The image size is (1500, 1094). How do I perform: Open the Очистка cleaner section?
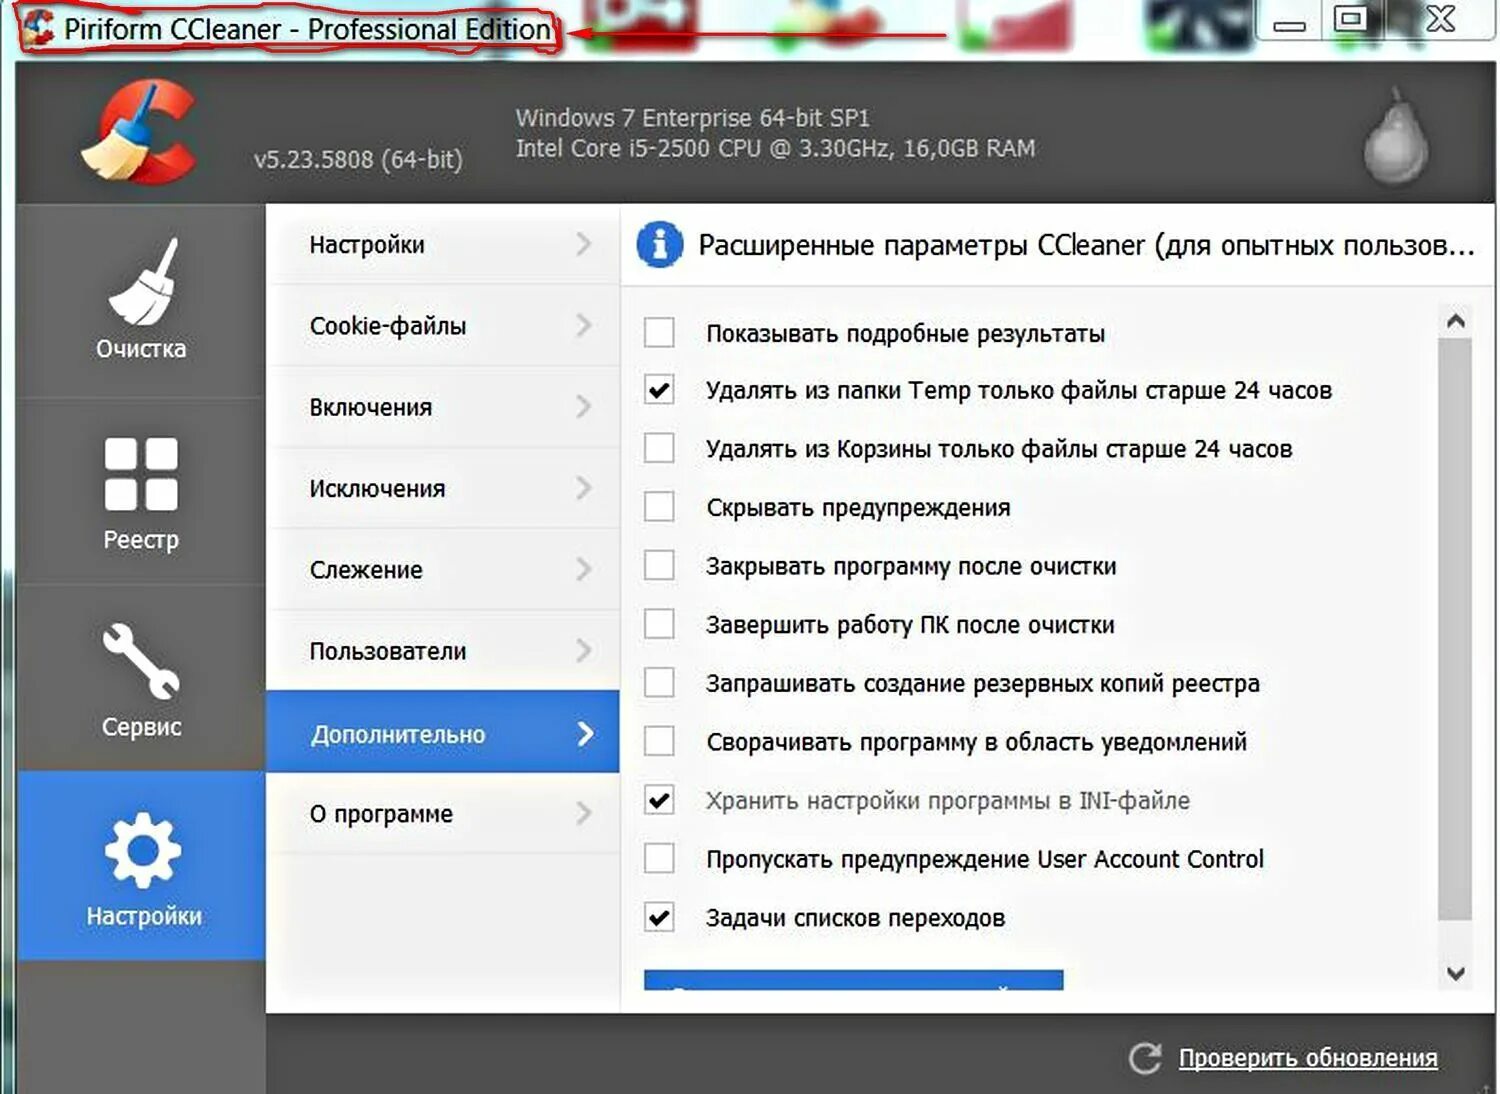click(141, 300)
